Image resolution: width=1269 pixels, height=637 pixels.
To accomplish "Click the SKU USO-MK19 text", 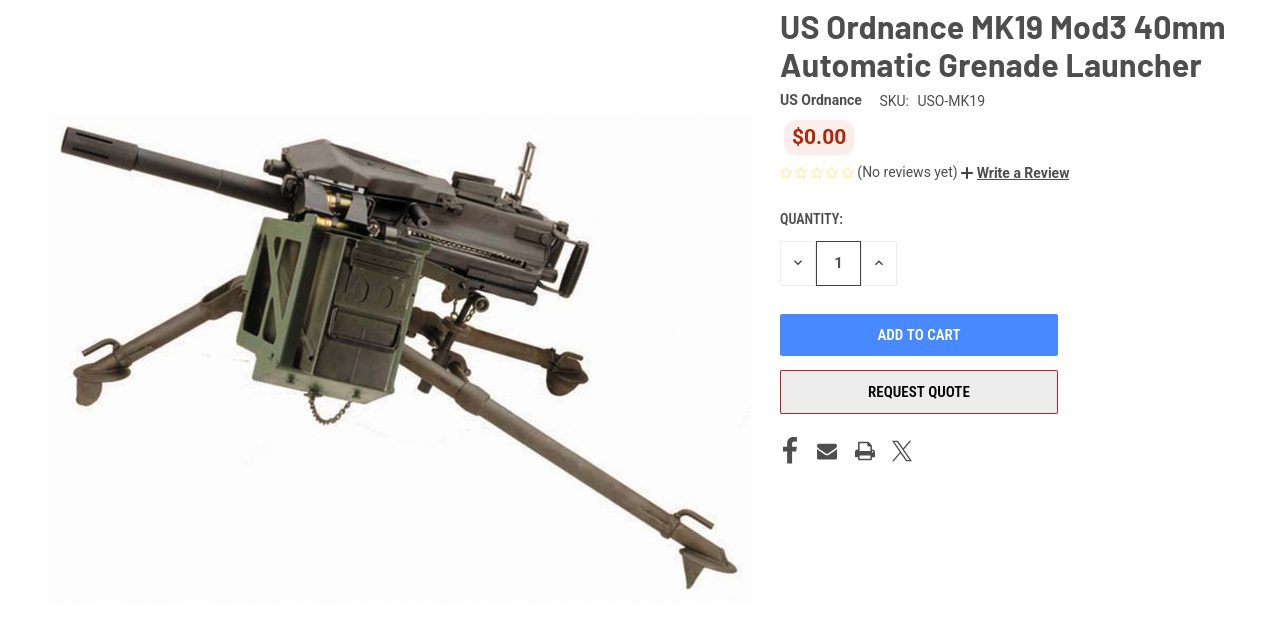I will click(932, 101).
